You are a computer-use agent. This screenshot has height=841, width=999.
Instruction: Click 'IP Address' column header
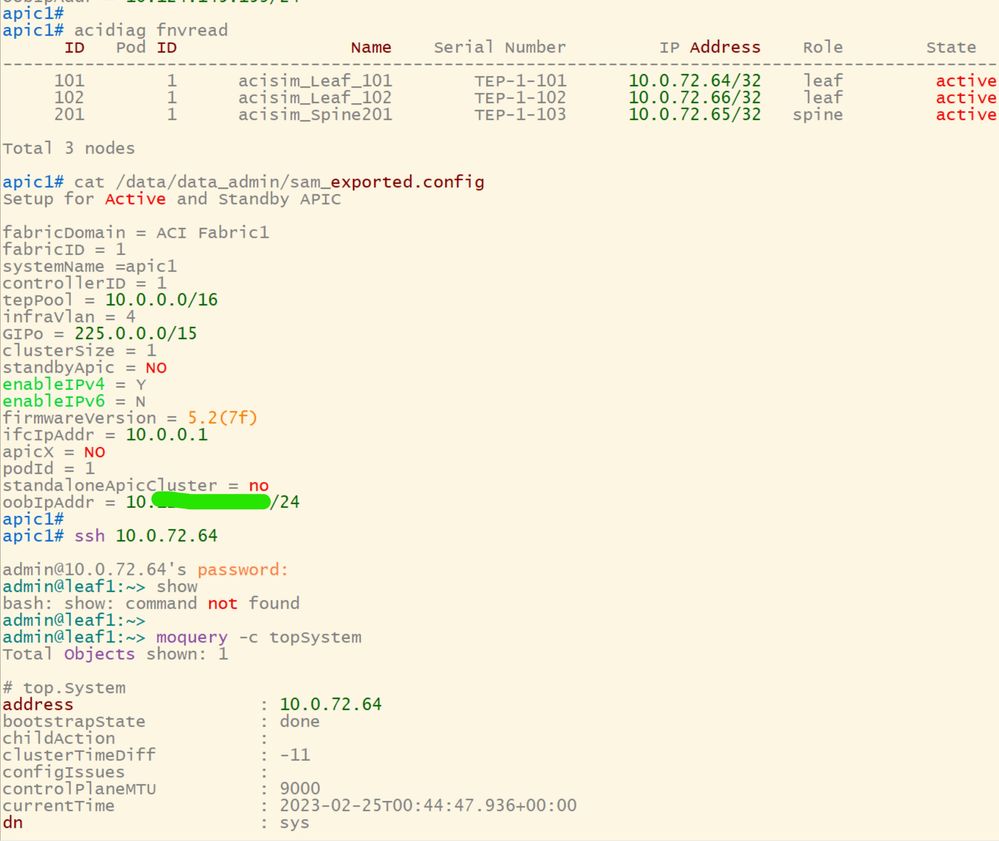[710, 47]
